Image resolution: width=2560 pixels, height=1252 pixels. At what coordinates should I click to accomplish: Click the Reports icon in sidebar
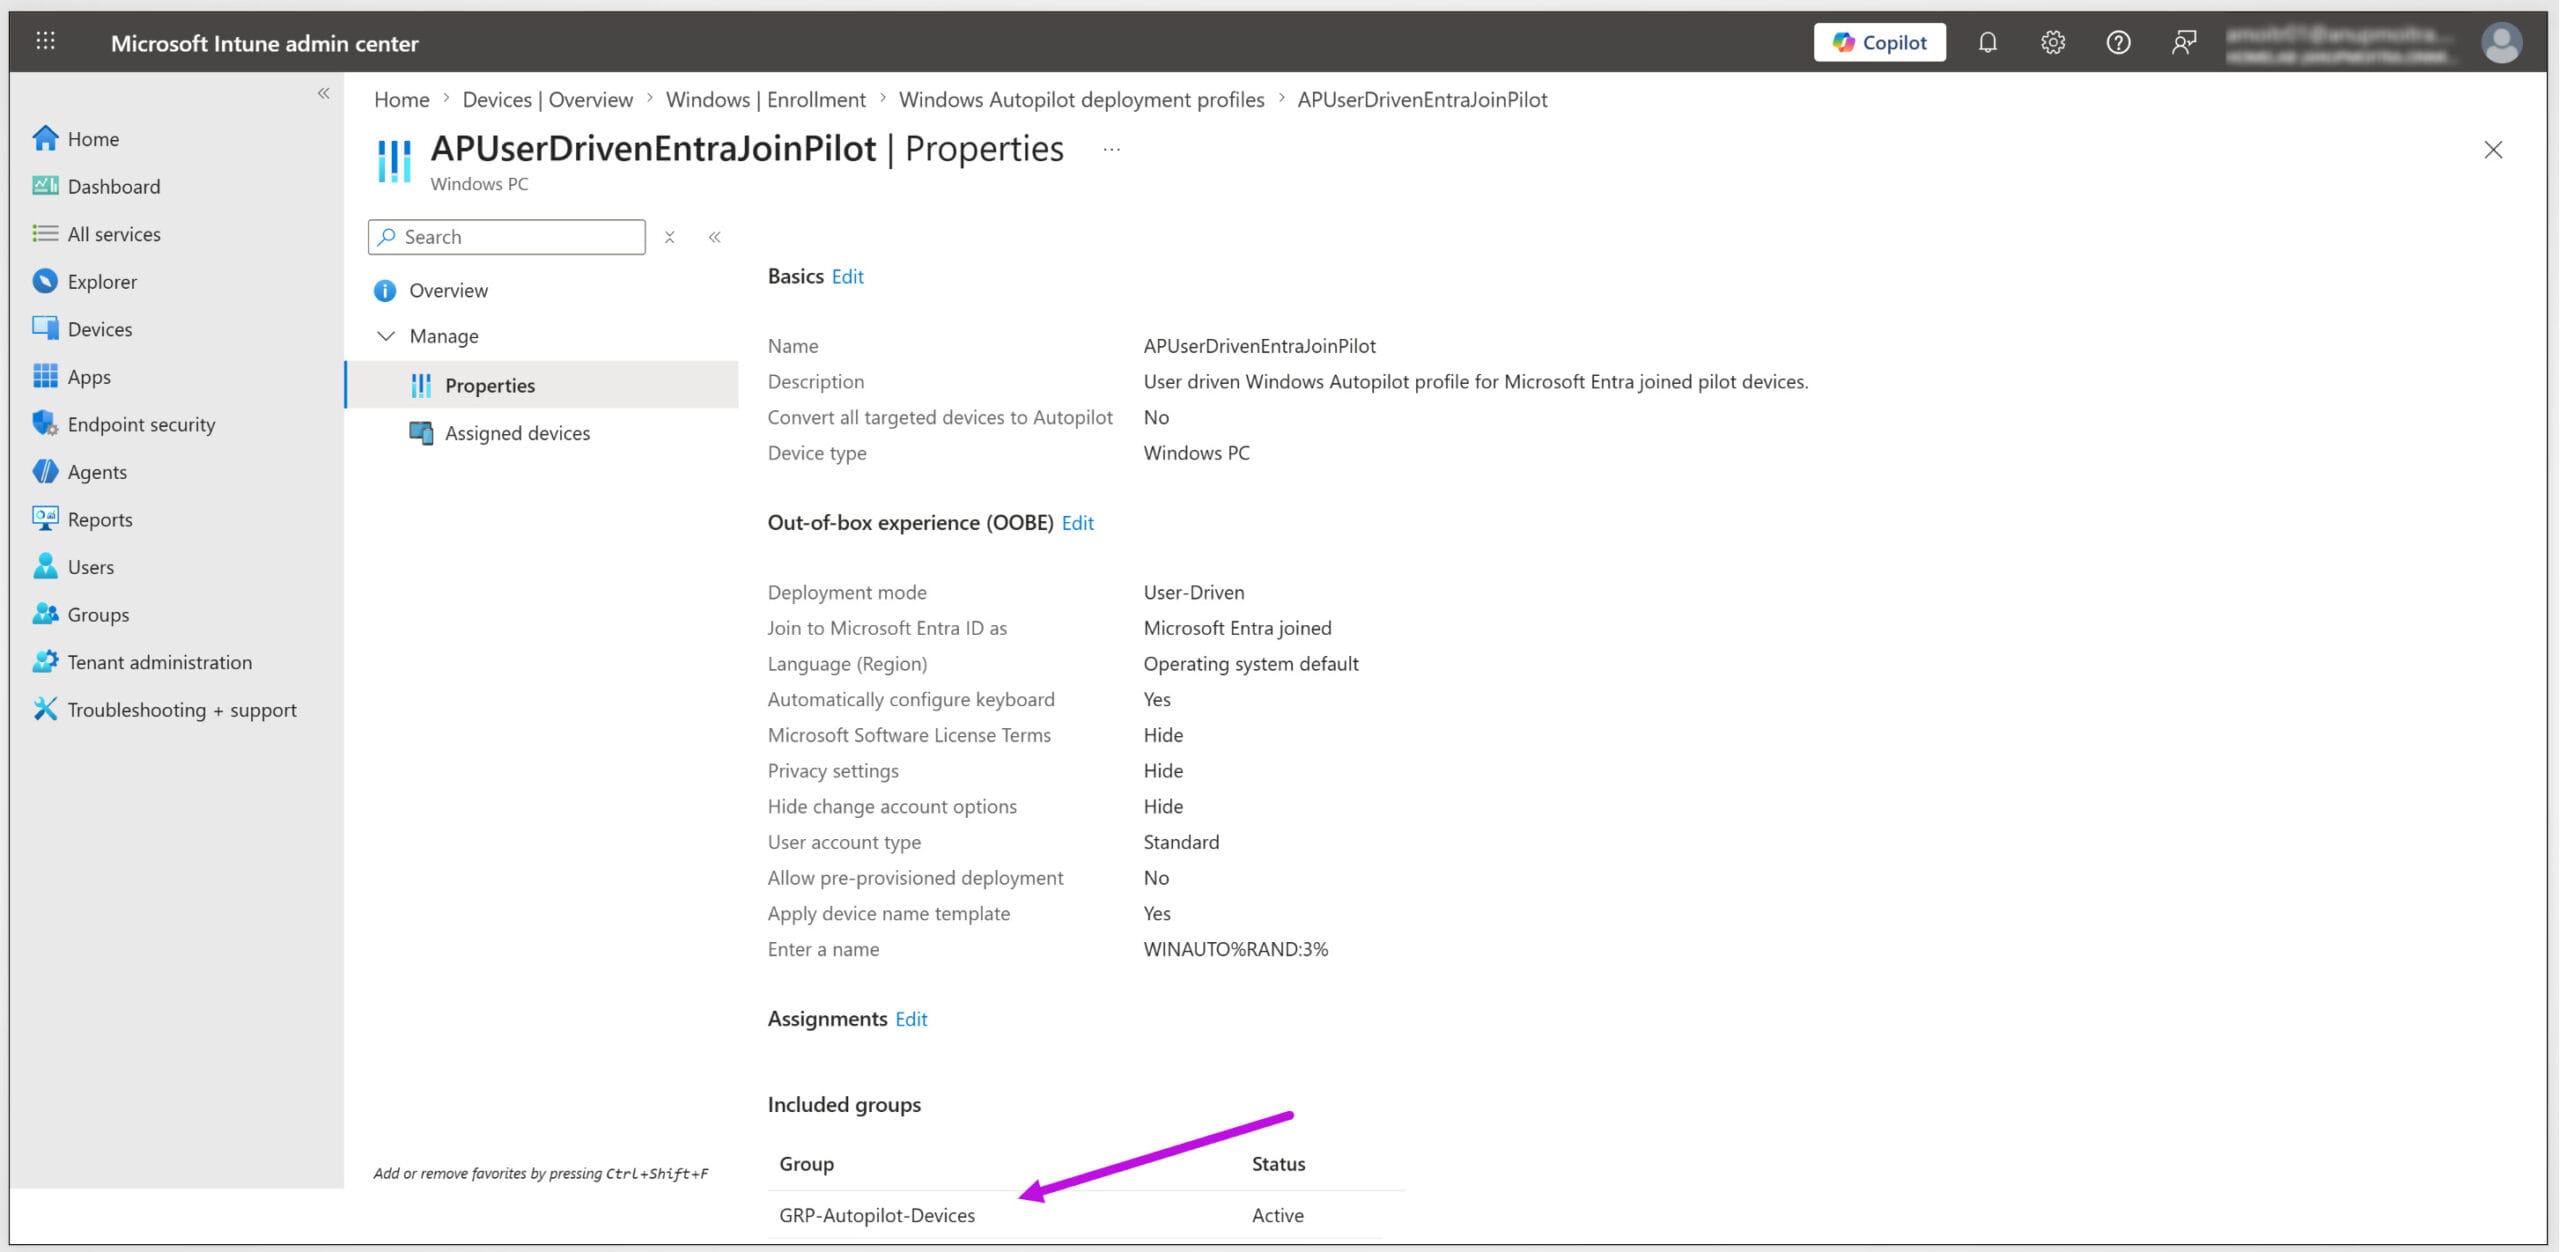(x=45, y=518)
